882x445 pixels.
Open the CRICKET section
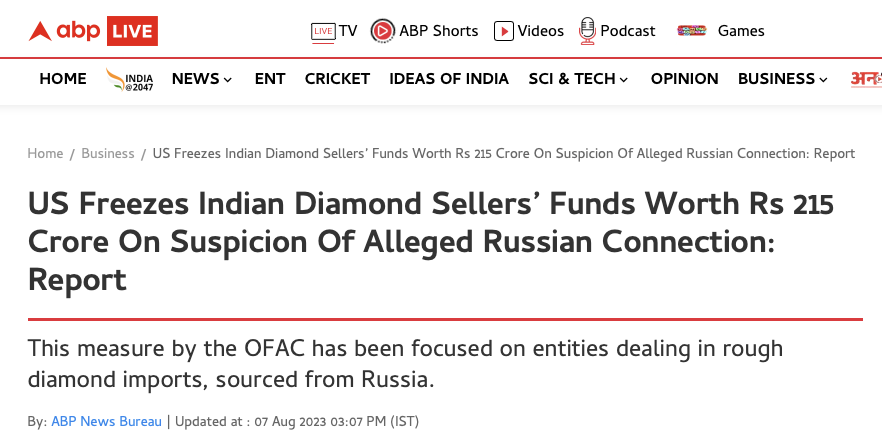pyautogui.click(x=337, y=79)
